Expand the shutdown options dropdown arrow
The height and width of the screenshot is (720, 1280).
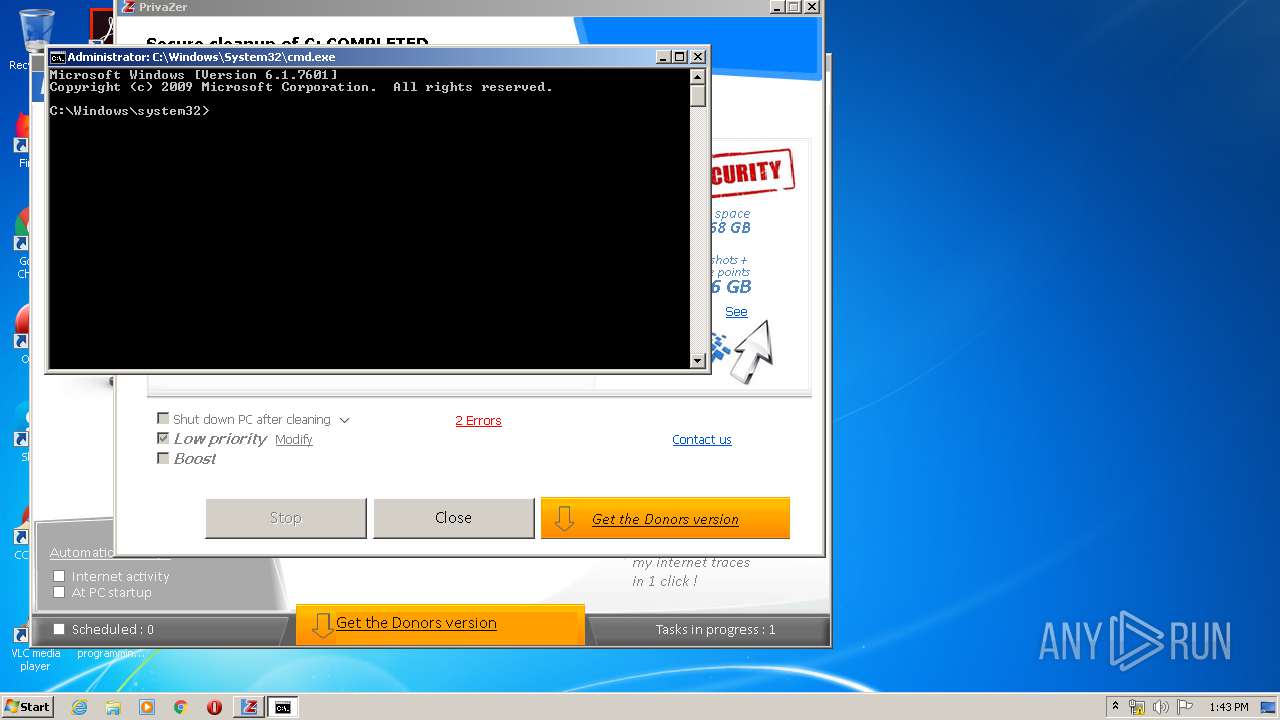[344, 420]
